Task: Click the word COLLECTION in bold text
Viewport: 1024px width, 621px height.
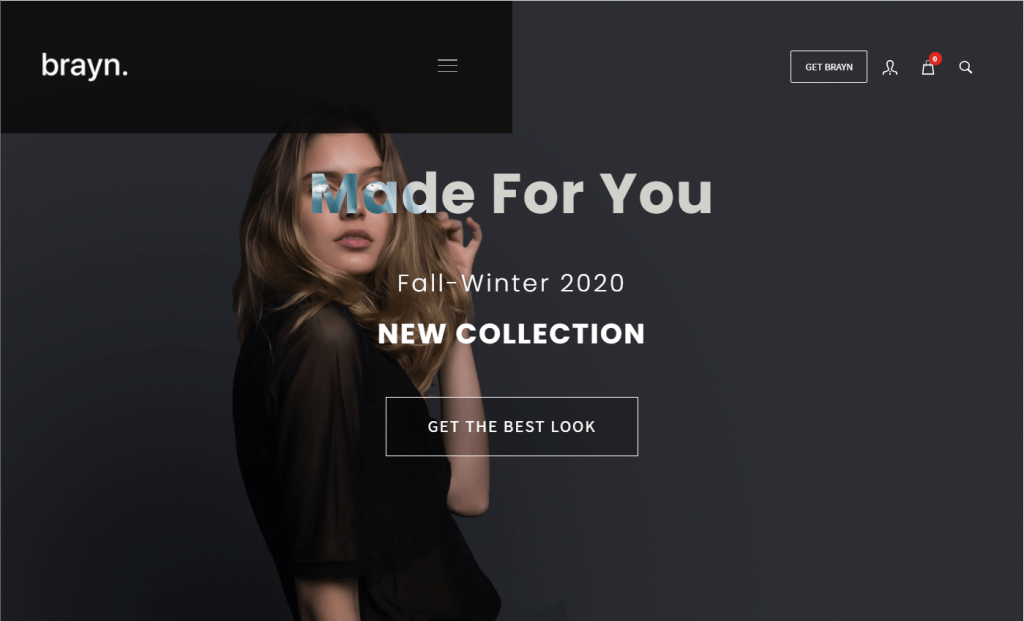Action: [550, 334]
